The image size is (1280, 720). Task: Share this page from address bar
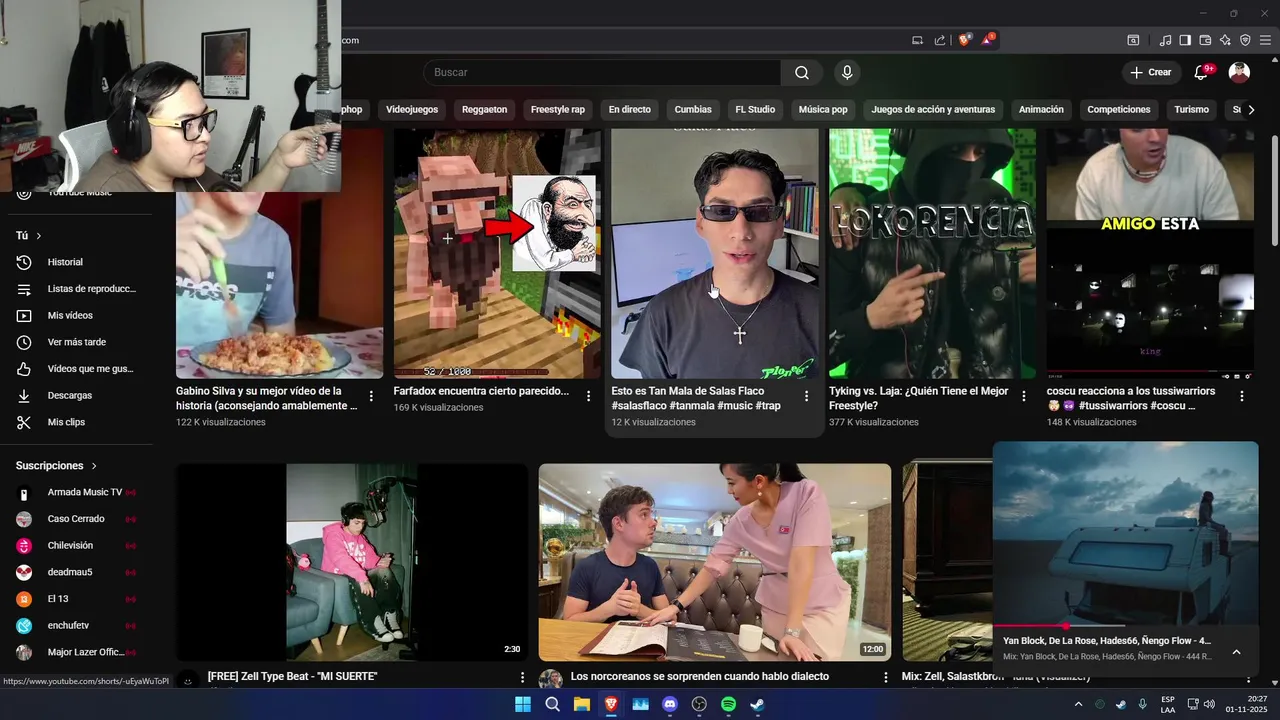[940, 40]
